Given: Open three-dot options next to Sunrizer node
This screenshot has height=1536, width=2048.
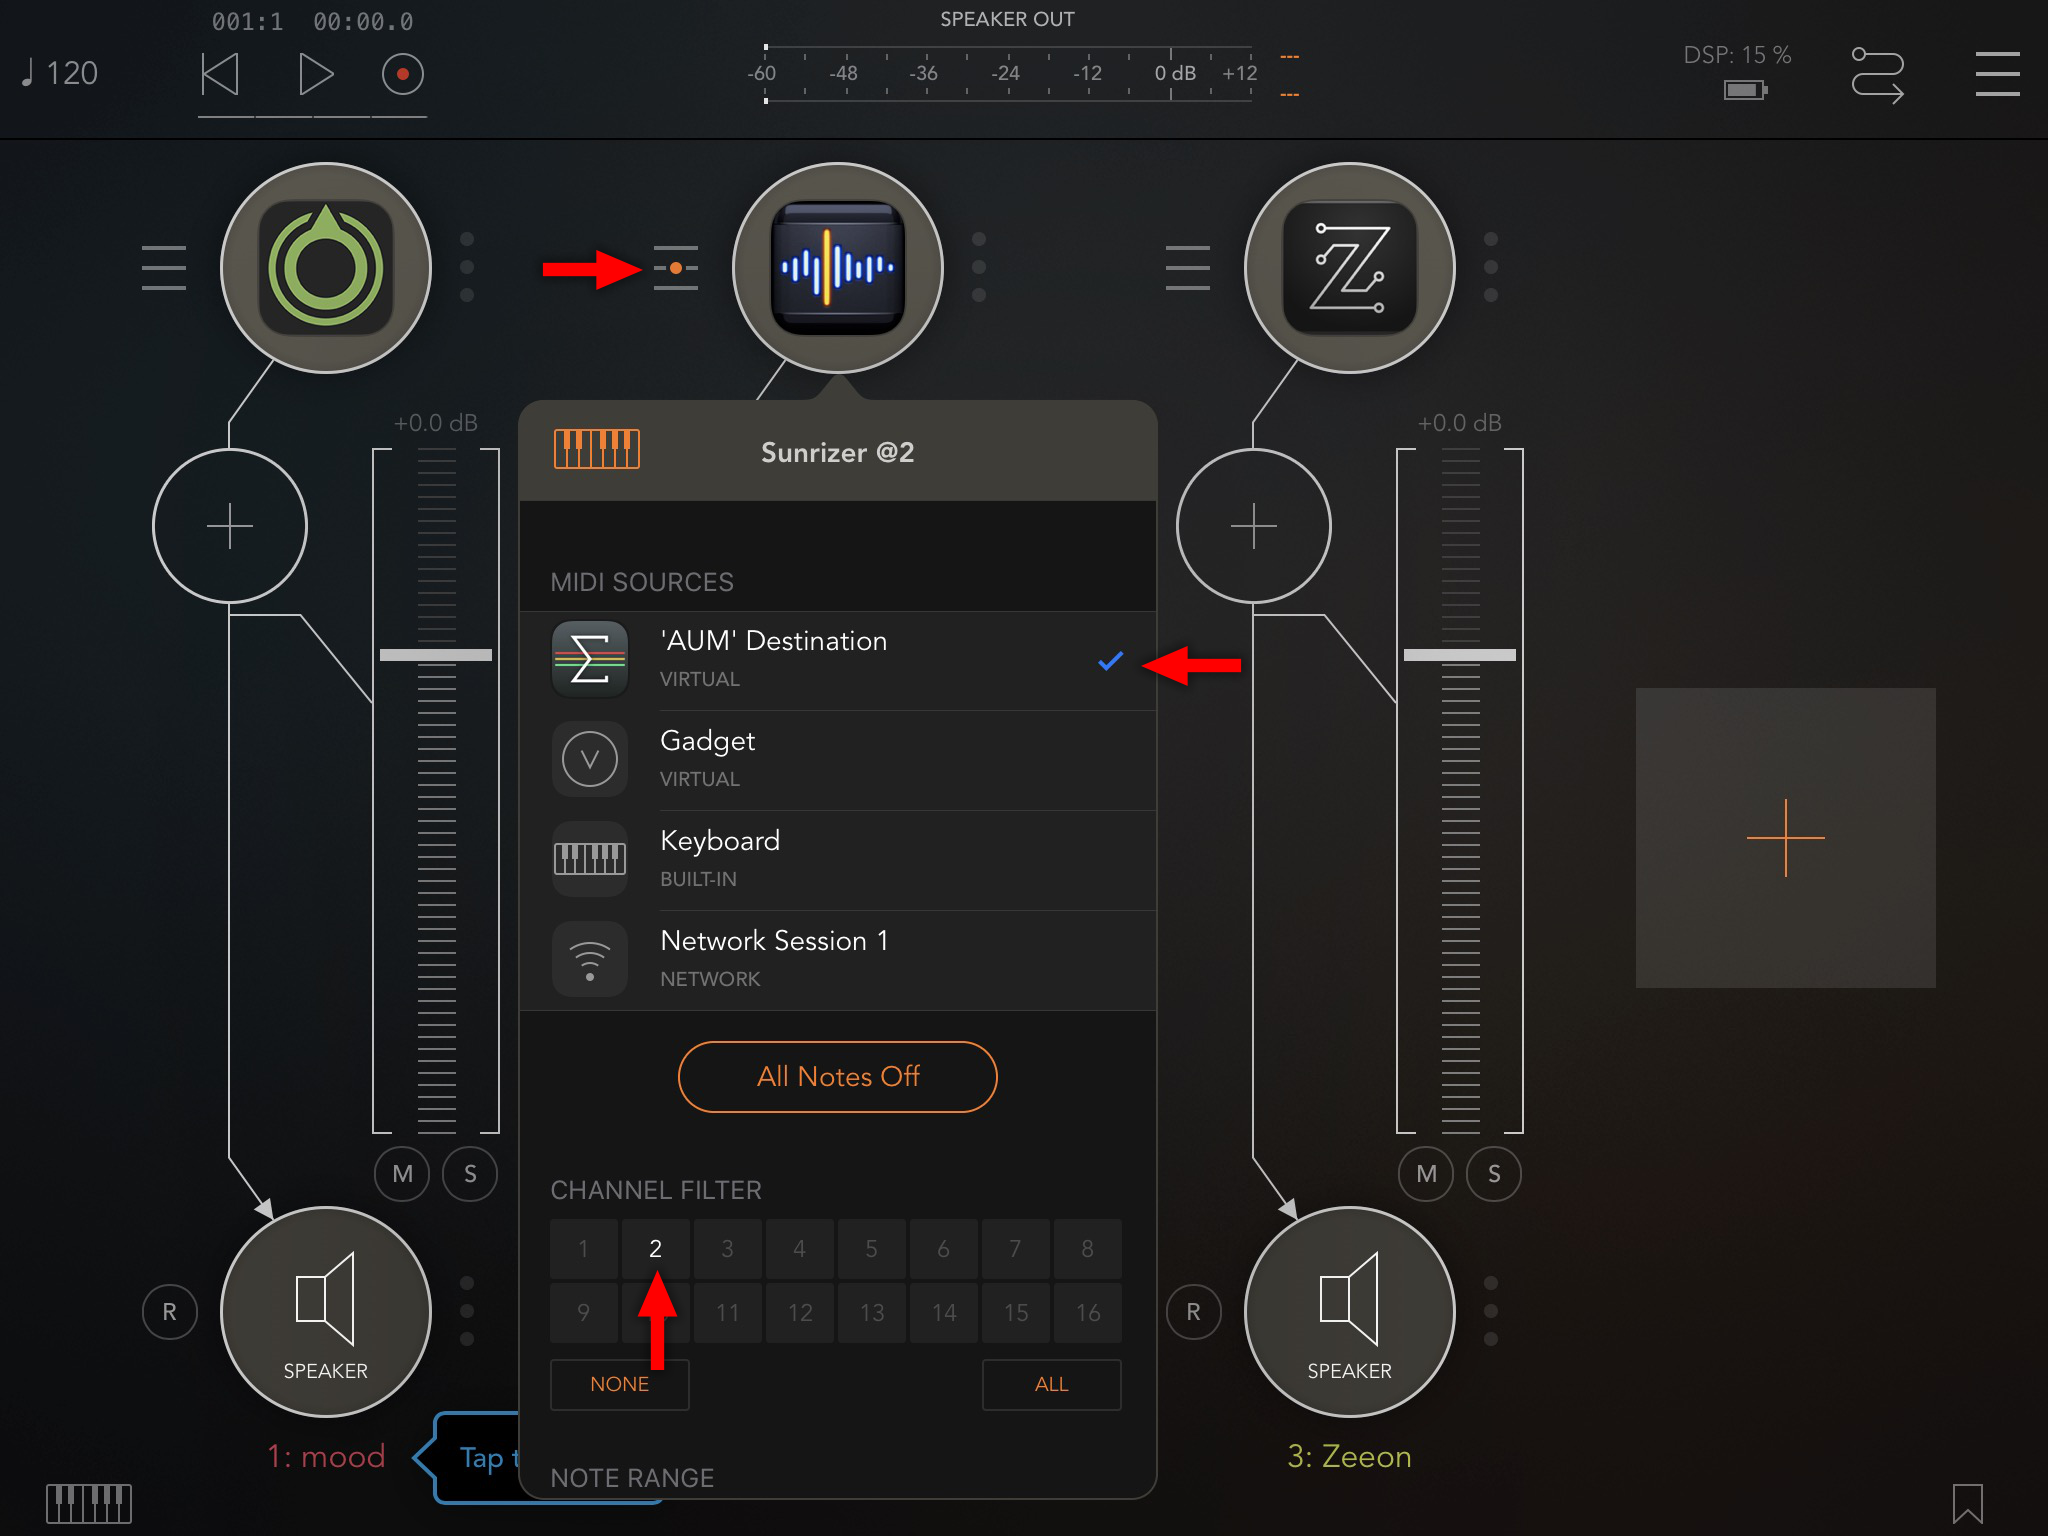Looking at the screenshot, I should (979, 267).
